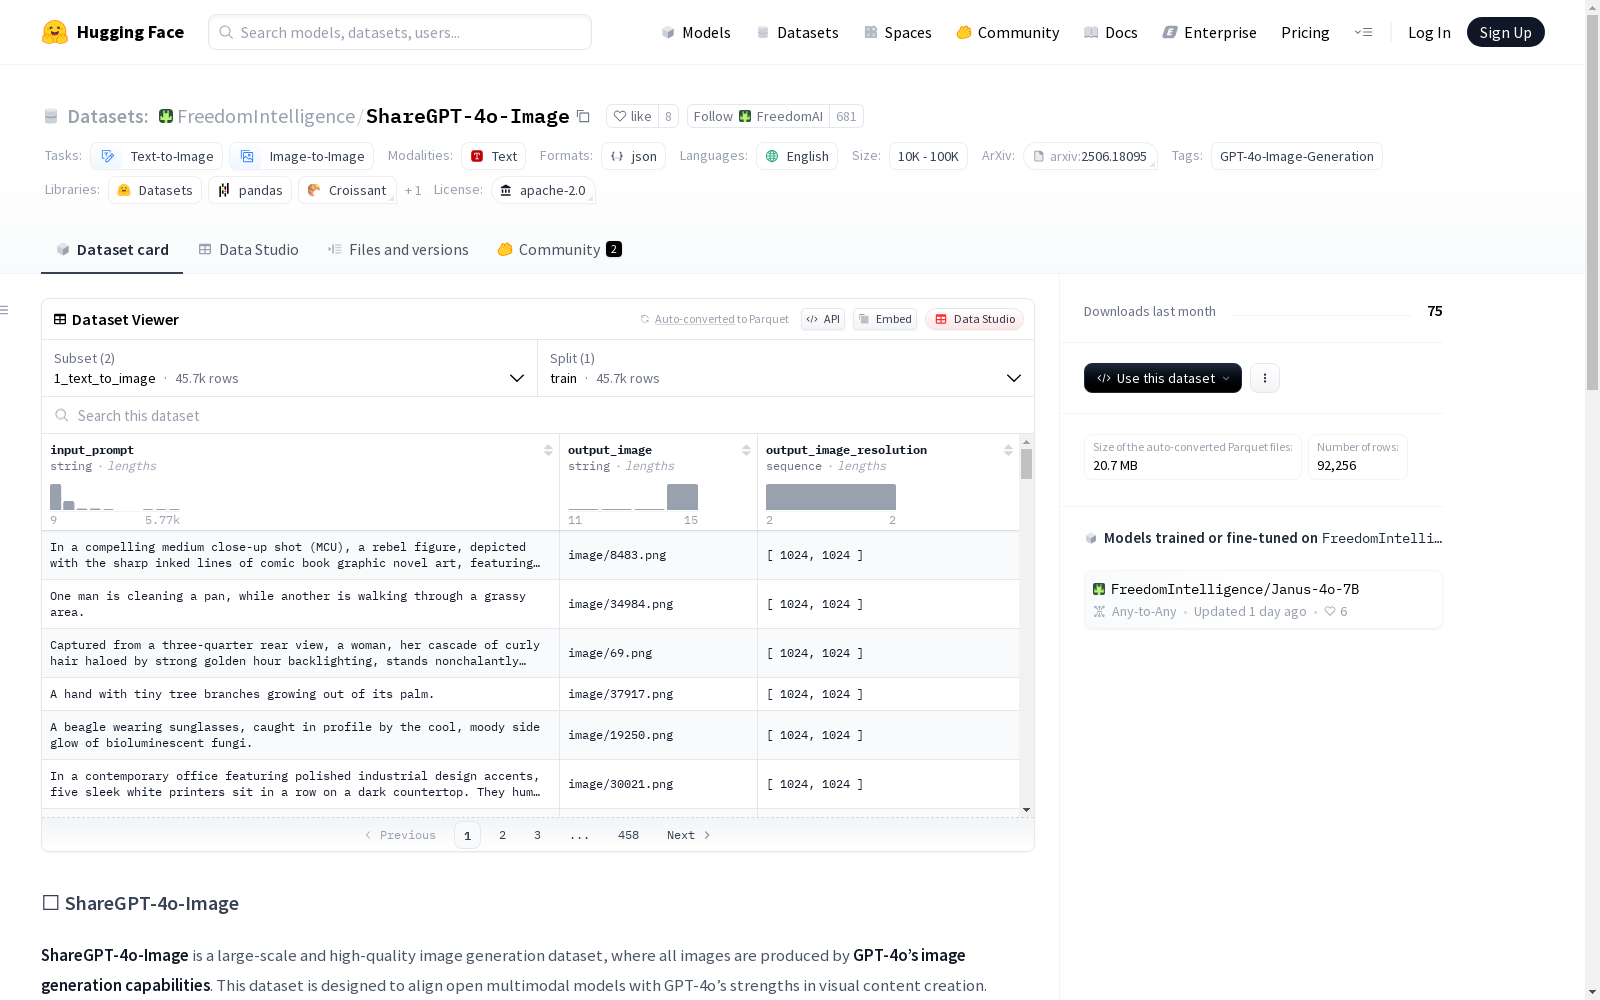
Task: Click the Previous page button
Action: point(400,835)
